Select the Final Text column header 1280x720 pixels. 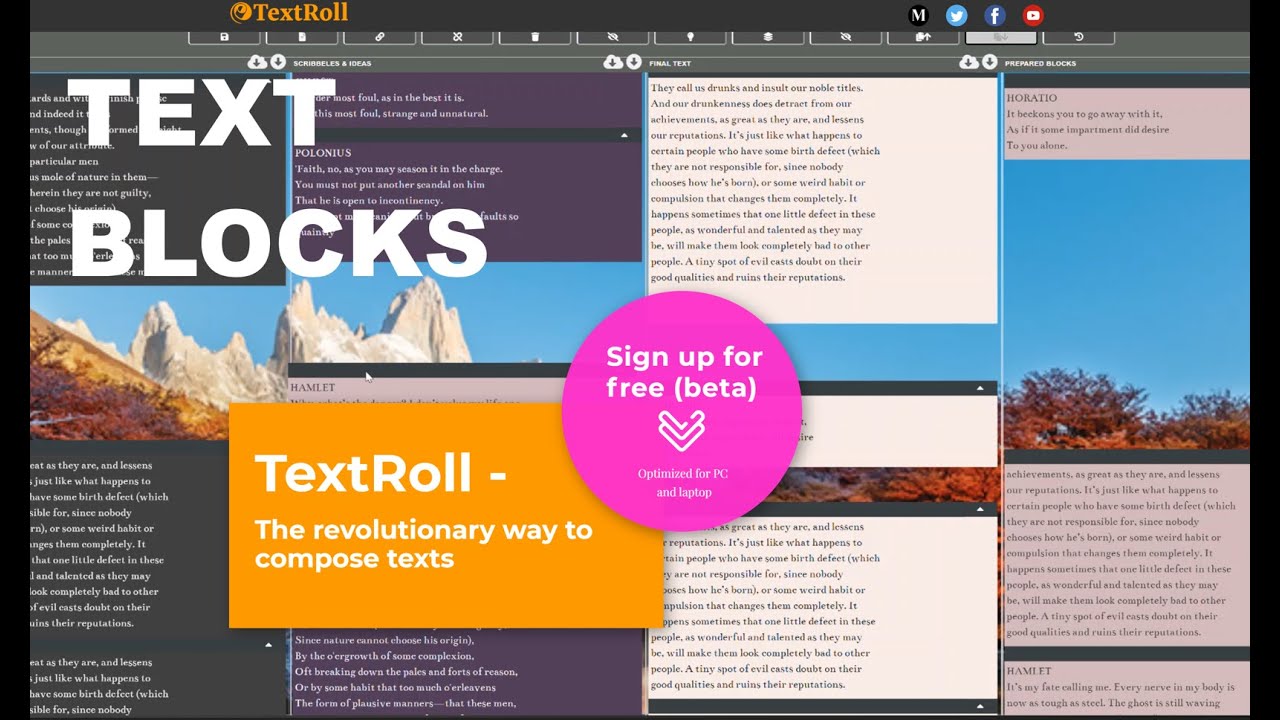tap(670, 63)
